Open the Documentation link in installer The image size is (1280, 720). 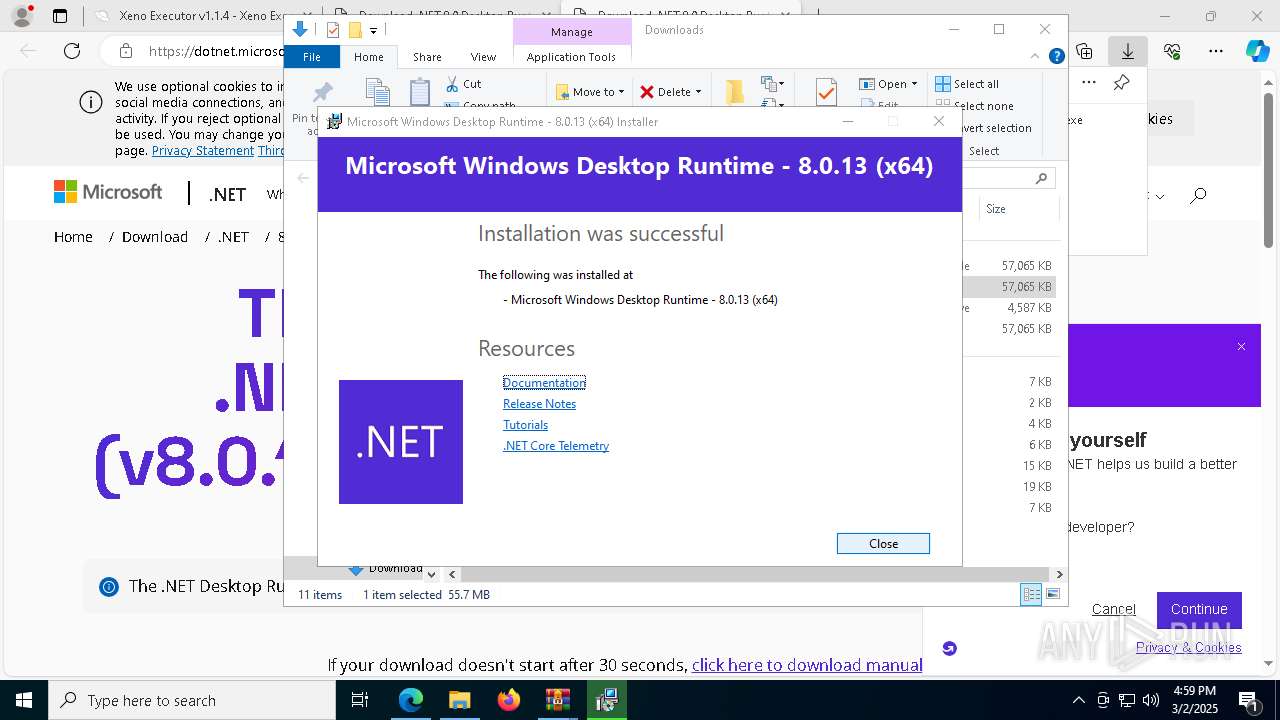pyautogui.click(x=544, y=383)
